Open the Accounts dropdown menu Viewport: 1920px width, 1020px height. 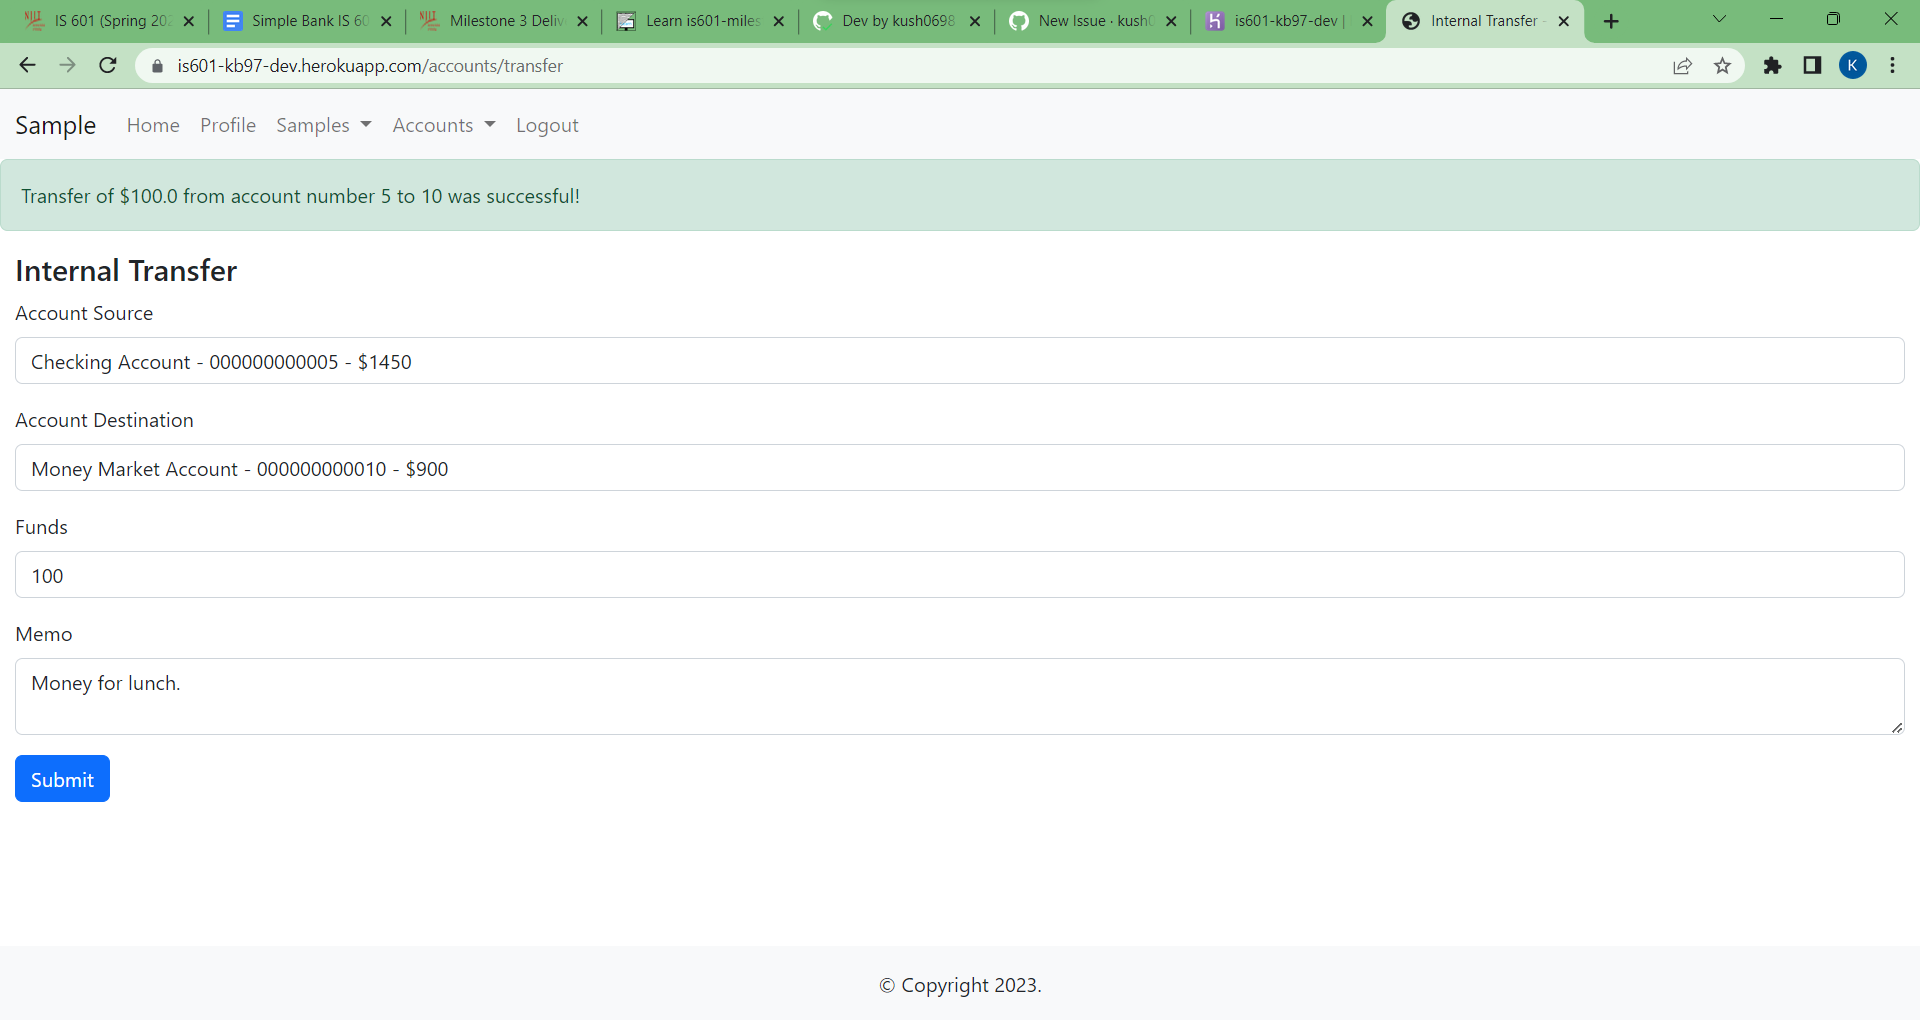pyautogui.click(x=443, y=125)
